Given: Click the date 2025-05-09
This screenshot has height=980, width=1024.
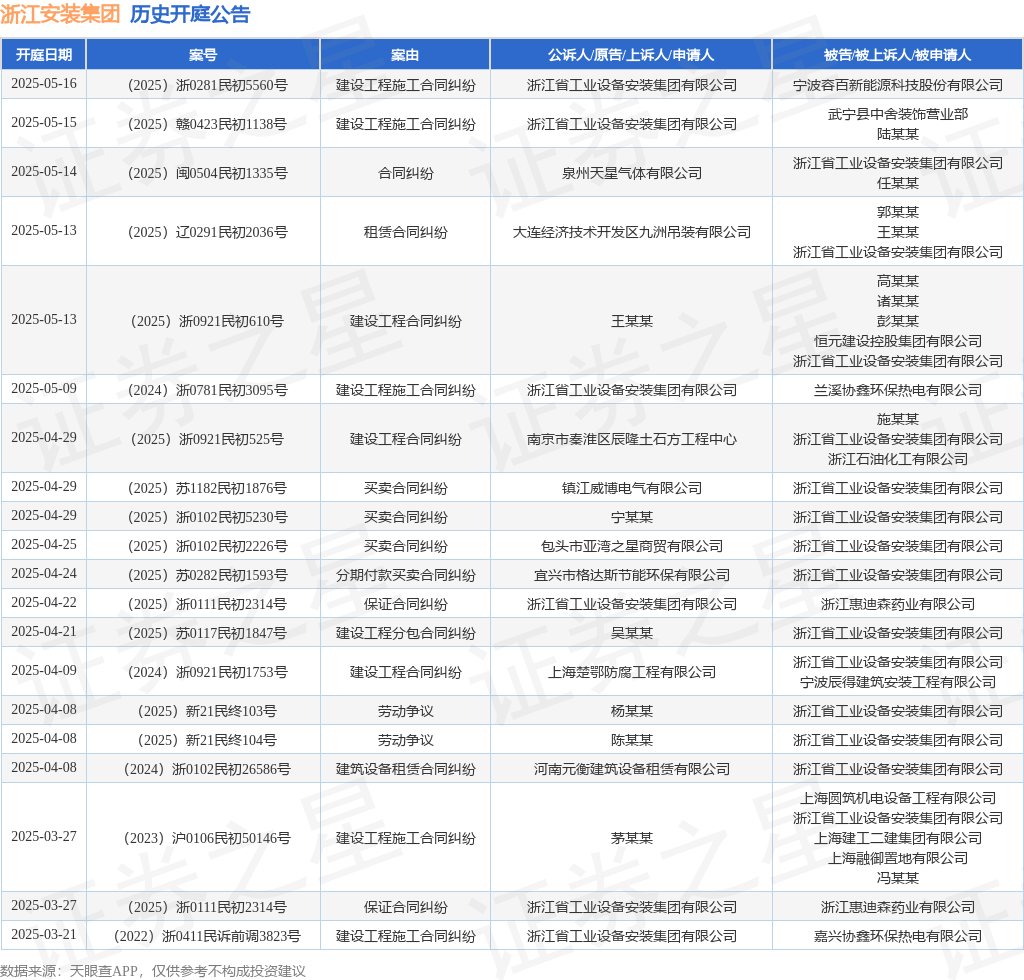Looking at the screenshot, I should pos(44,388).
